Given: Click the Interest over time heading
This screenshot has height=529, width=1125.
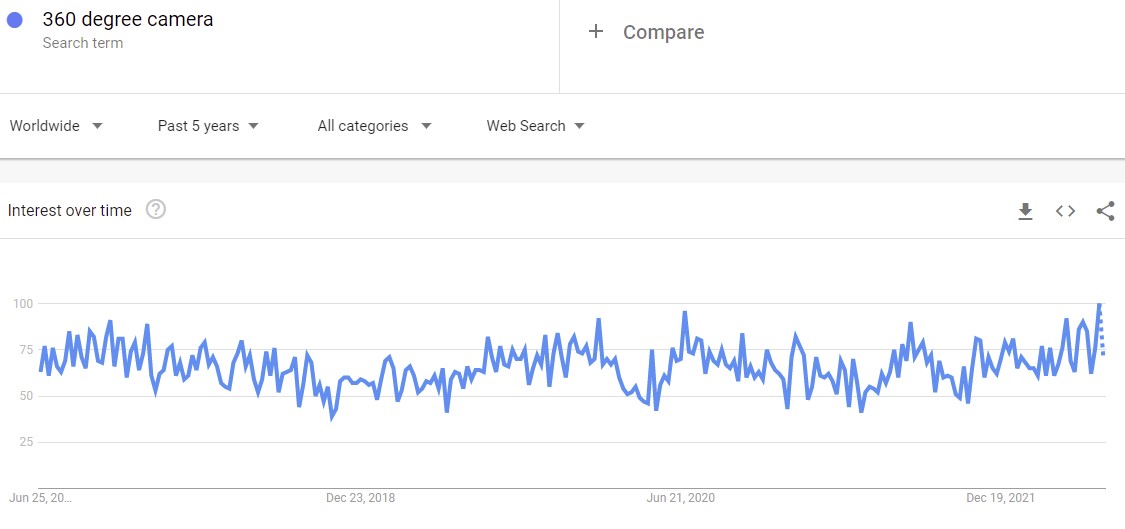Looking at the screenshot, I should point(70,210).
